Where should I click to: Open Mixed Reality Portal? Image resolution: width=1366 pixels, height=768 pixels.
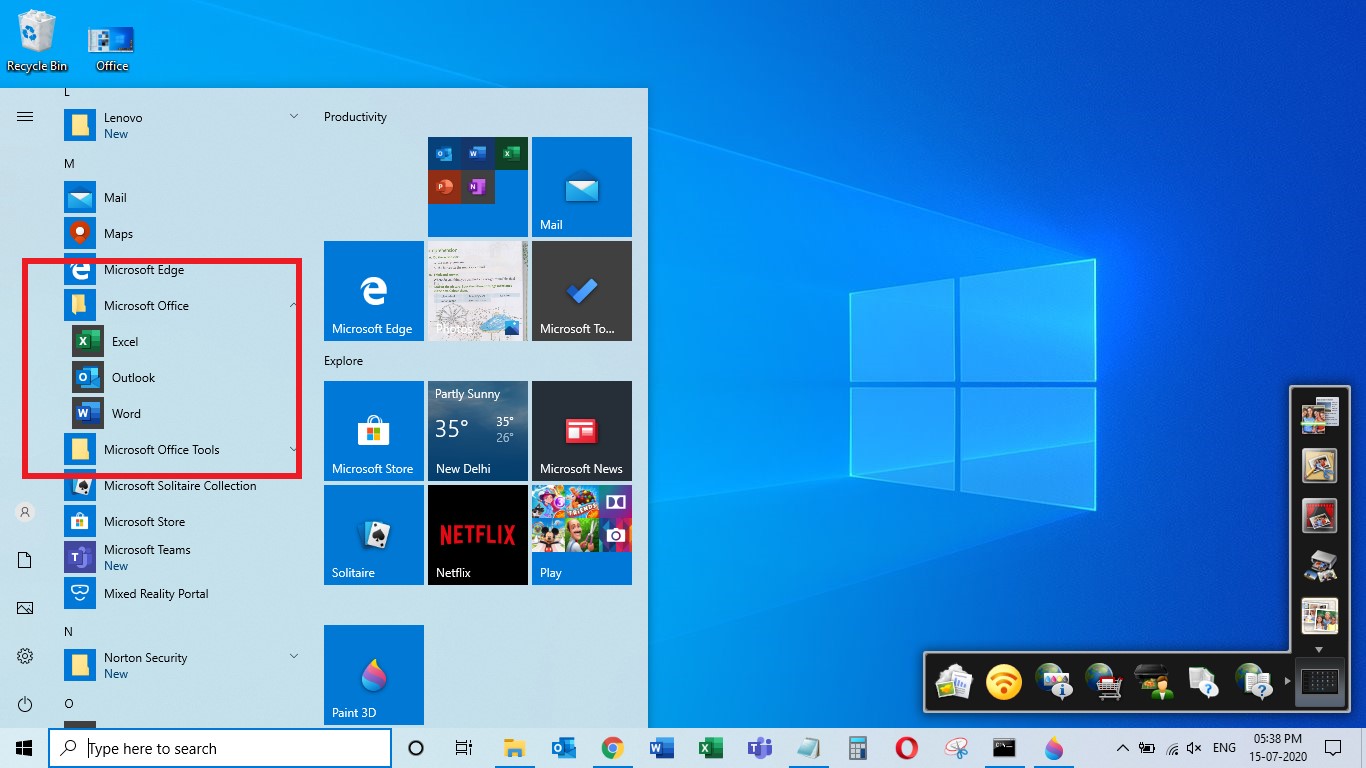tap(182, 594)
